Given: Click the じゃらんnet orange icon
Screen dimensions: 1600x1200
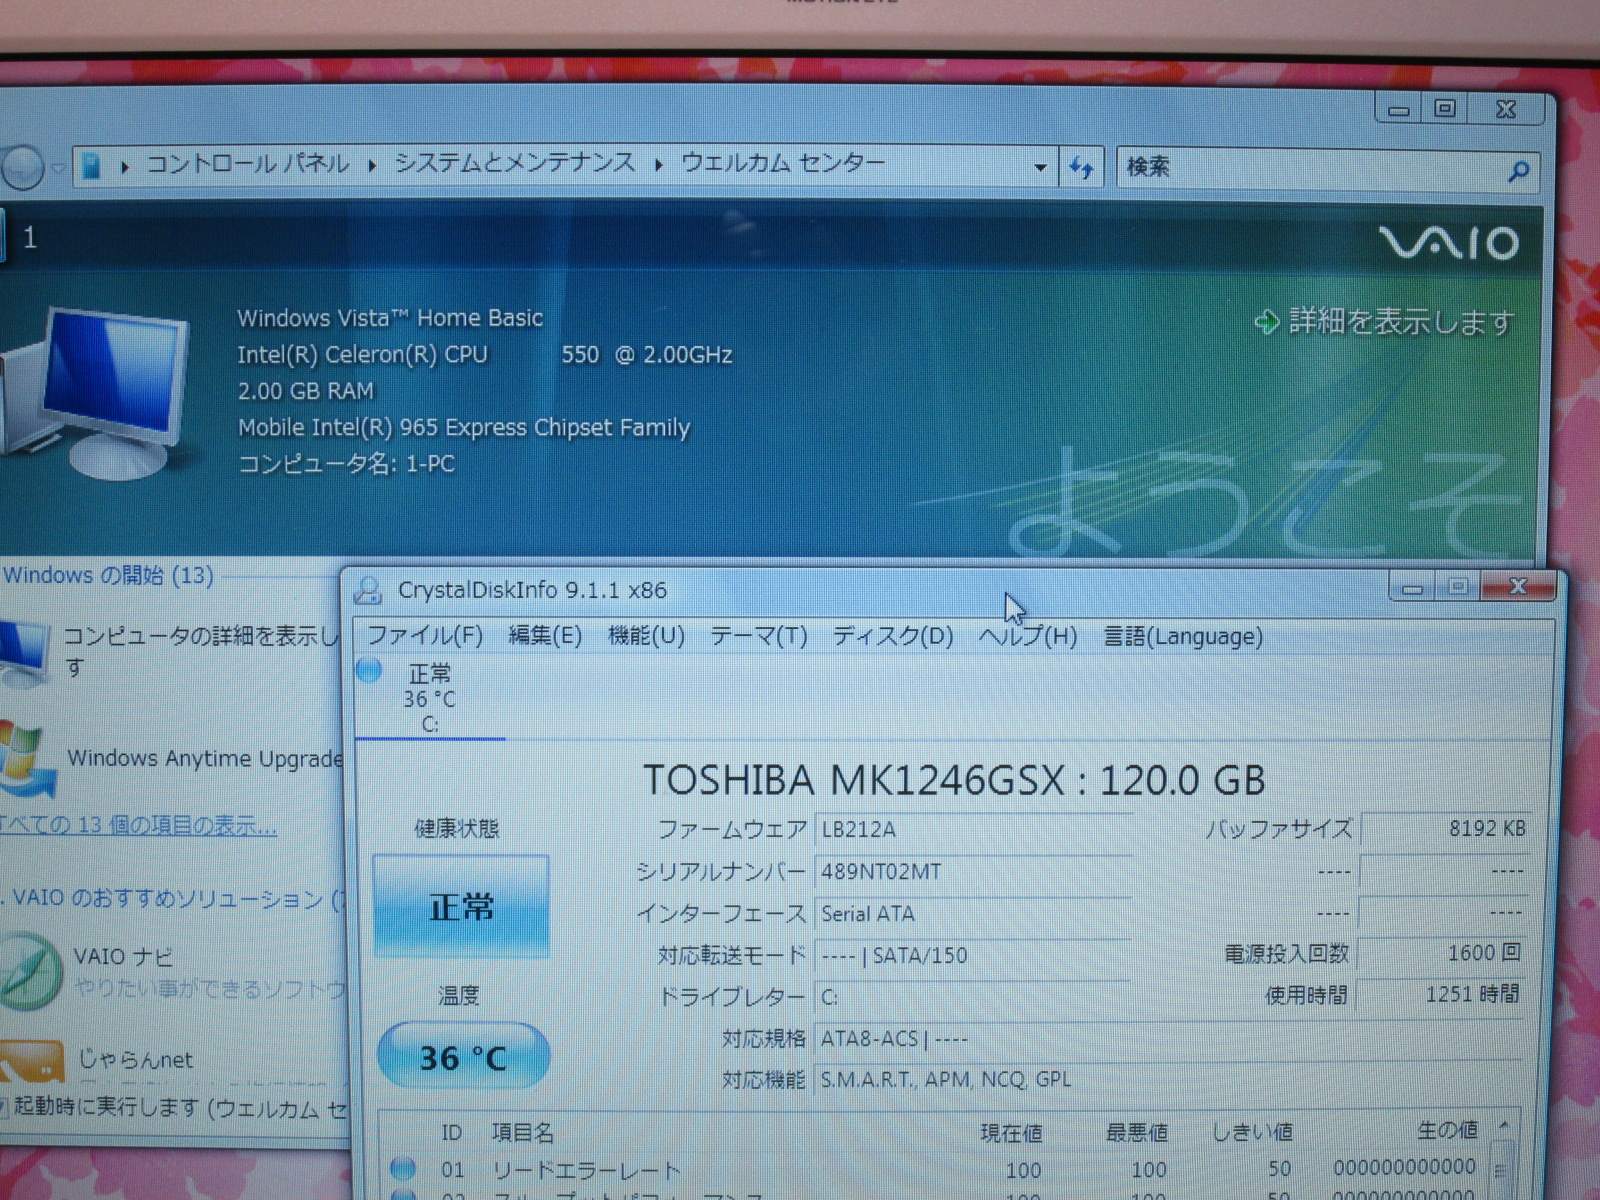Looking at the screenshot, I should point(30,1062).
